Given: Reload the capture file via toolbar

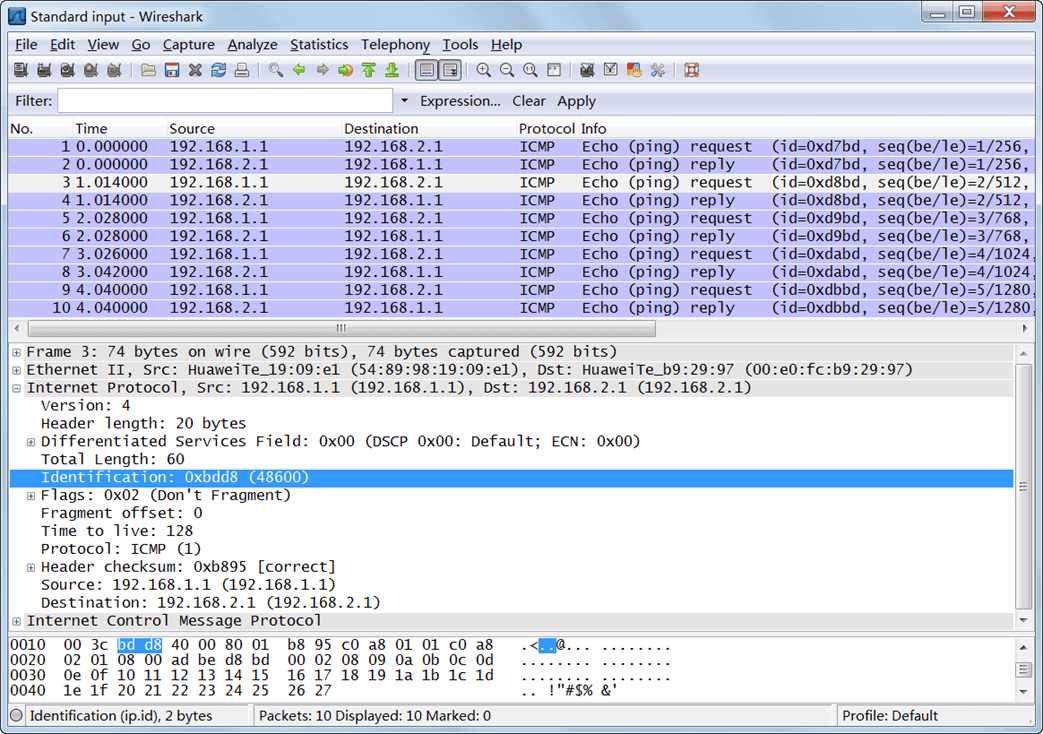Looking at the screenshot, I should [218, 70].
